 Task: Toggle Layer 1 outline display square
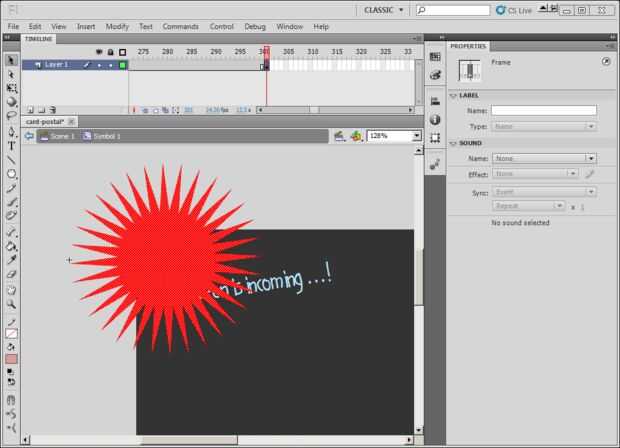[x=122, y=64]
